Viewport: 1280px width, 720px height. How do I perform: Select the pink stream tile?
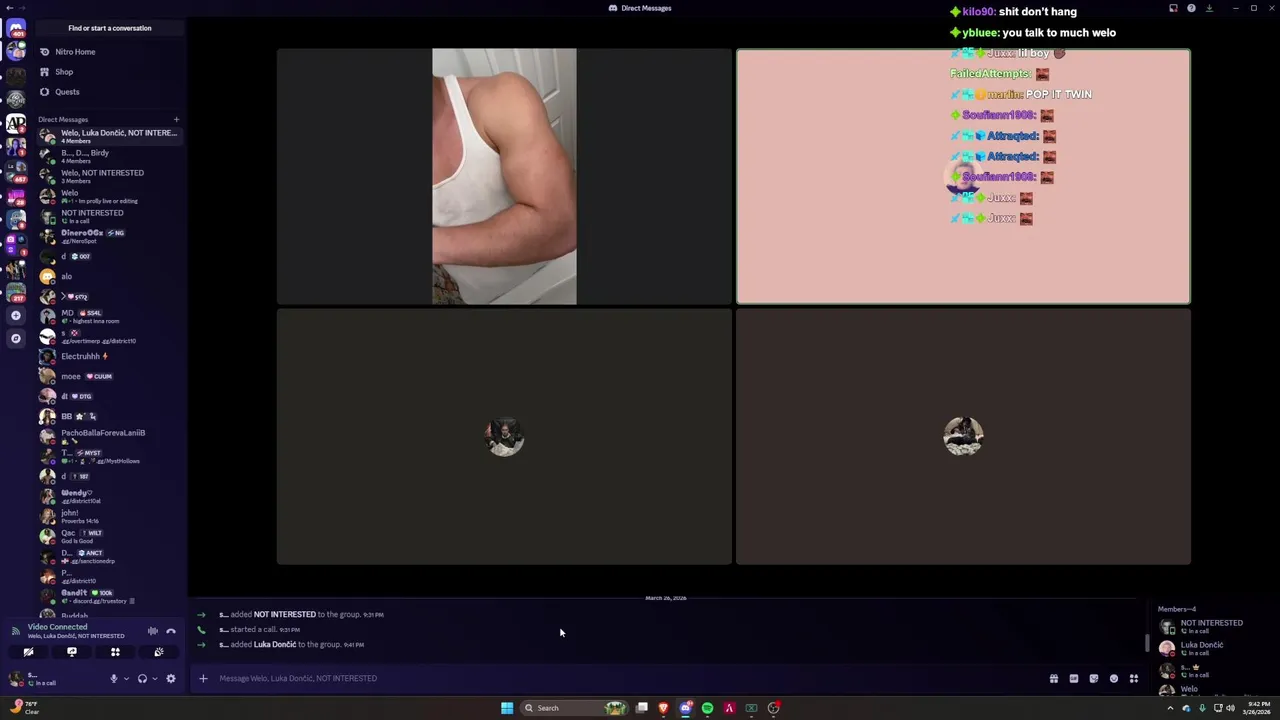[963, 176]
